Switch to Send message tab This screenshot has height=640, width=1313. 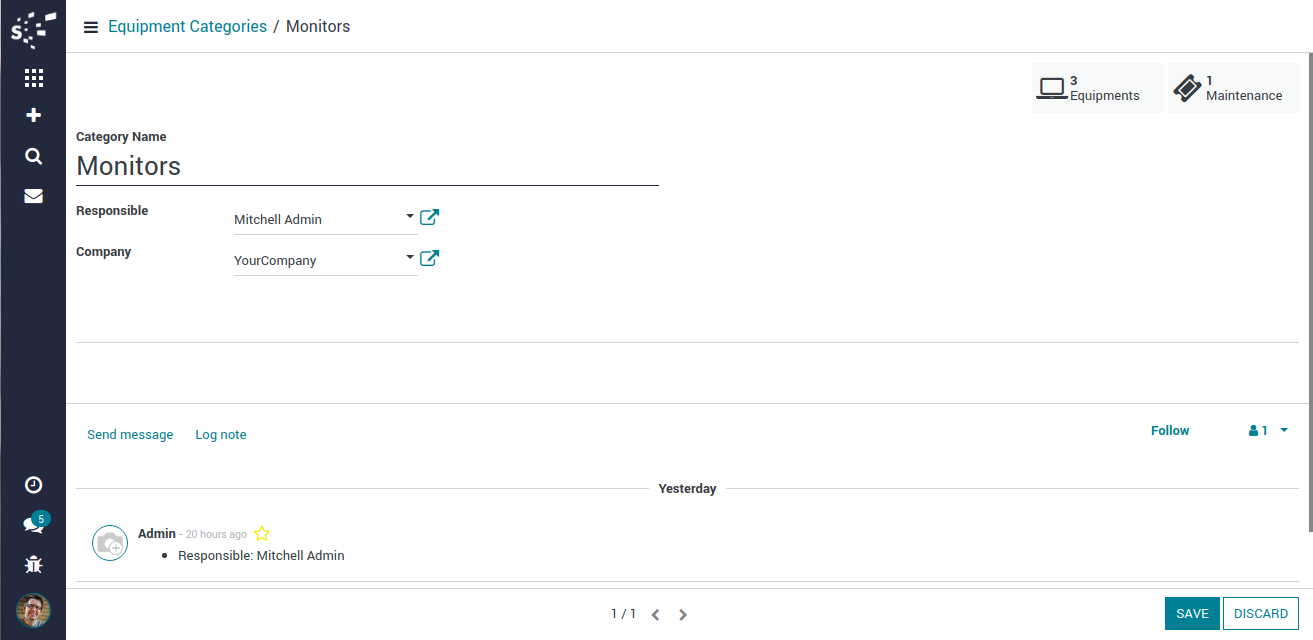(130, 435)
